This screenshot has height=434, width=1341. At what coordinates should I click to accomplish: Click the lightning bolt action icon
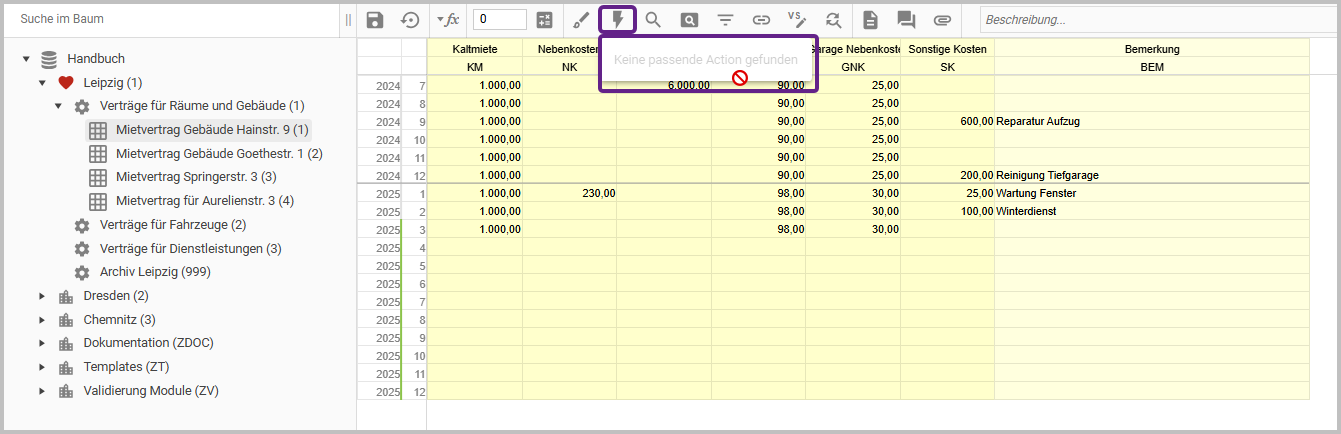618,20
